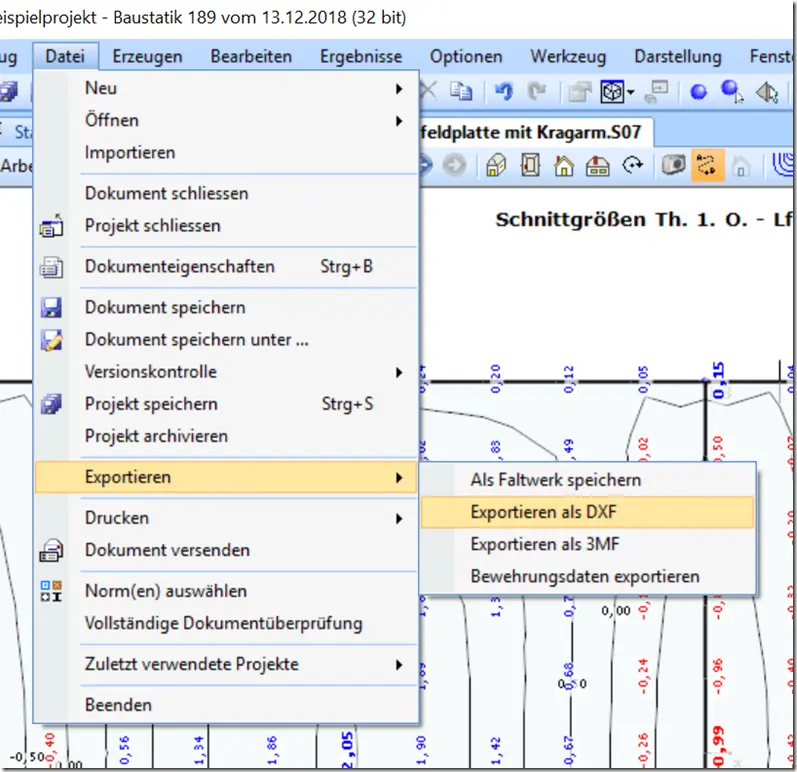797x772 pixels.
Task: Click the delete X icon in toolbar
Action: (x=428, y=91)
